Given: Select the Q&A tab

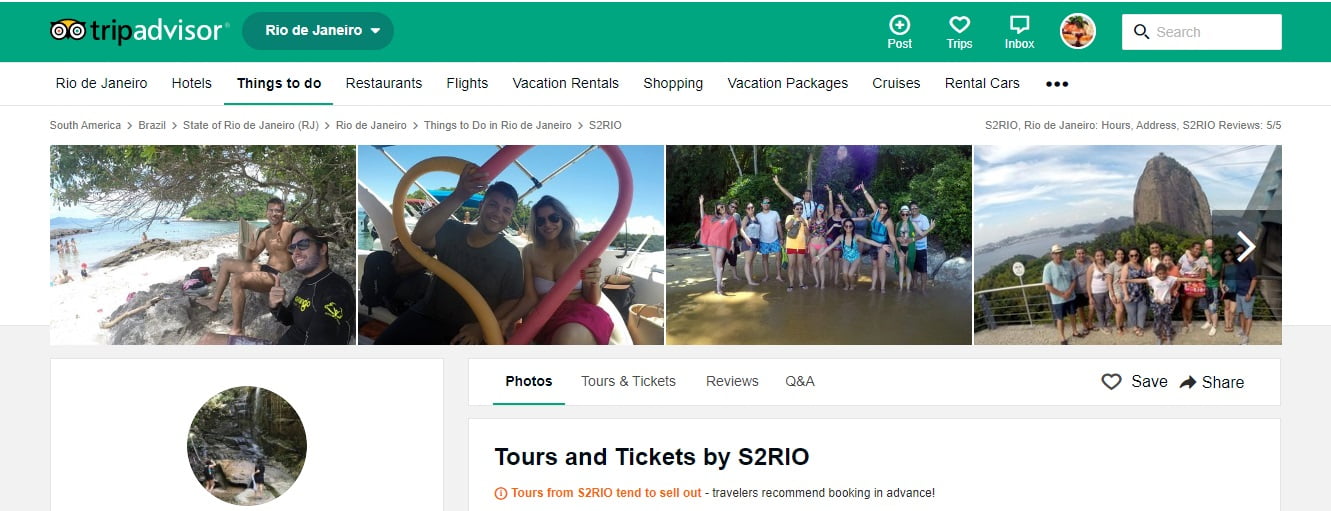Looking at the screenshot, I should [800, 381].
